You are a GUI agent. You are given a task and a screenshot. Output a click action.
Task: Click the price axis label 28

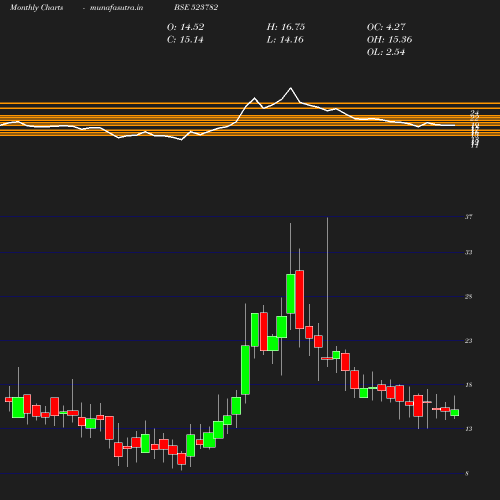[469, 297]
